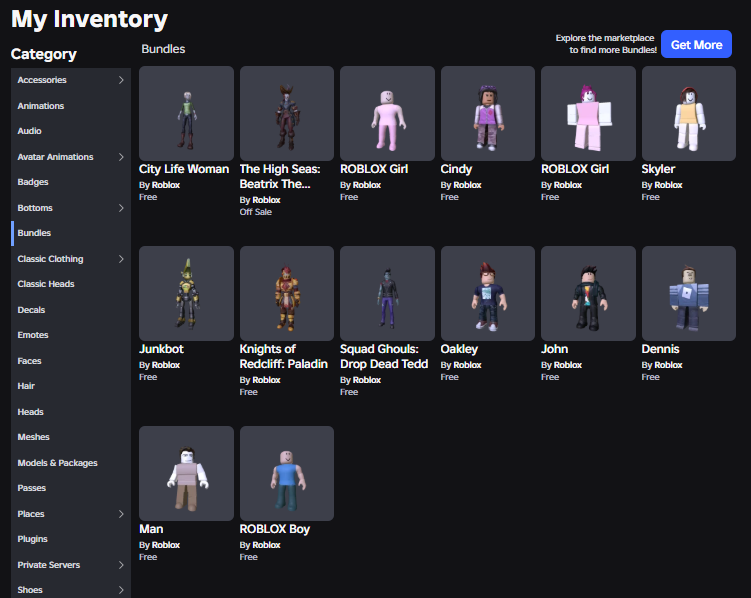Expand the Avatar Animations submenu arrow

[121, 157]
